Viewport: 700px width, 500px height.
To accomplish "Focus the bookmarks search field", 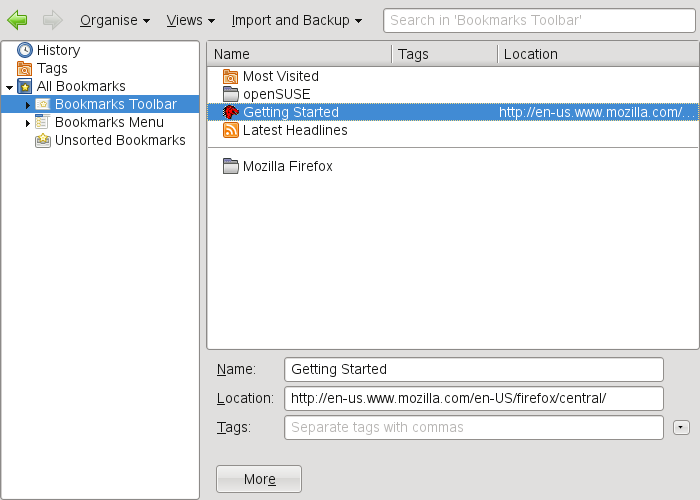I will pos(538,20).
